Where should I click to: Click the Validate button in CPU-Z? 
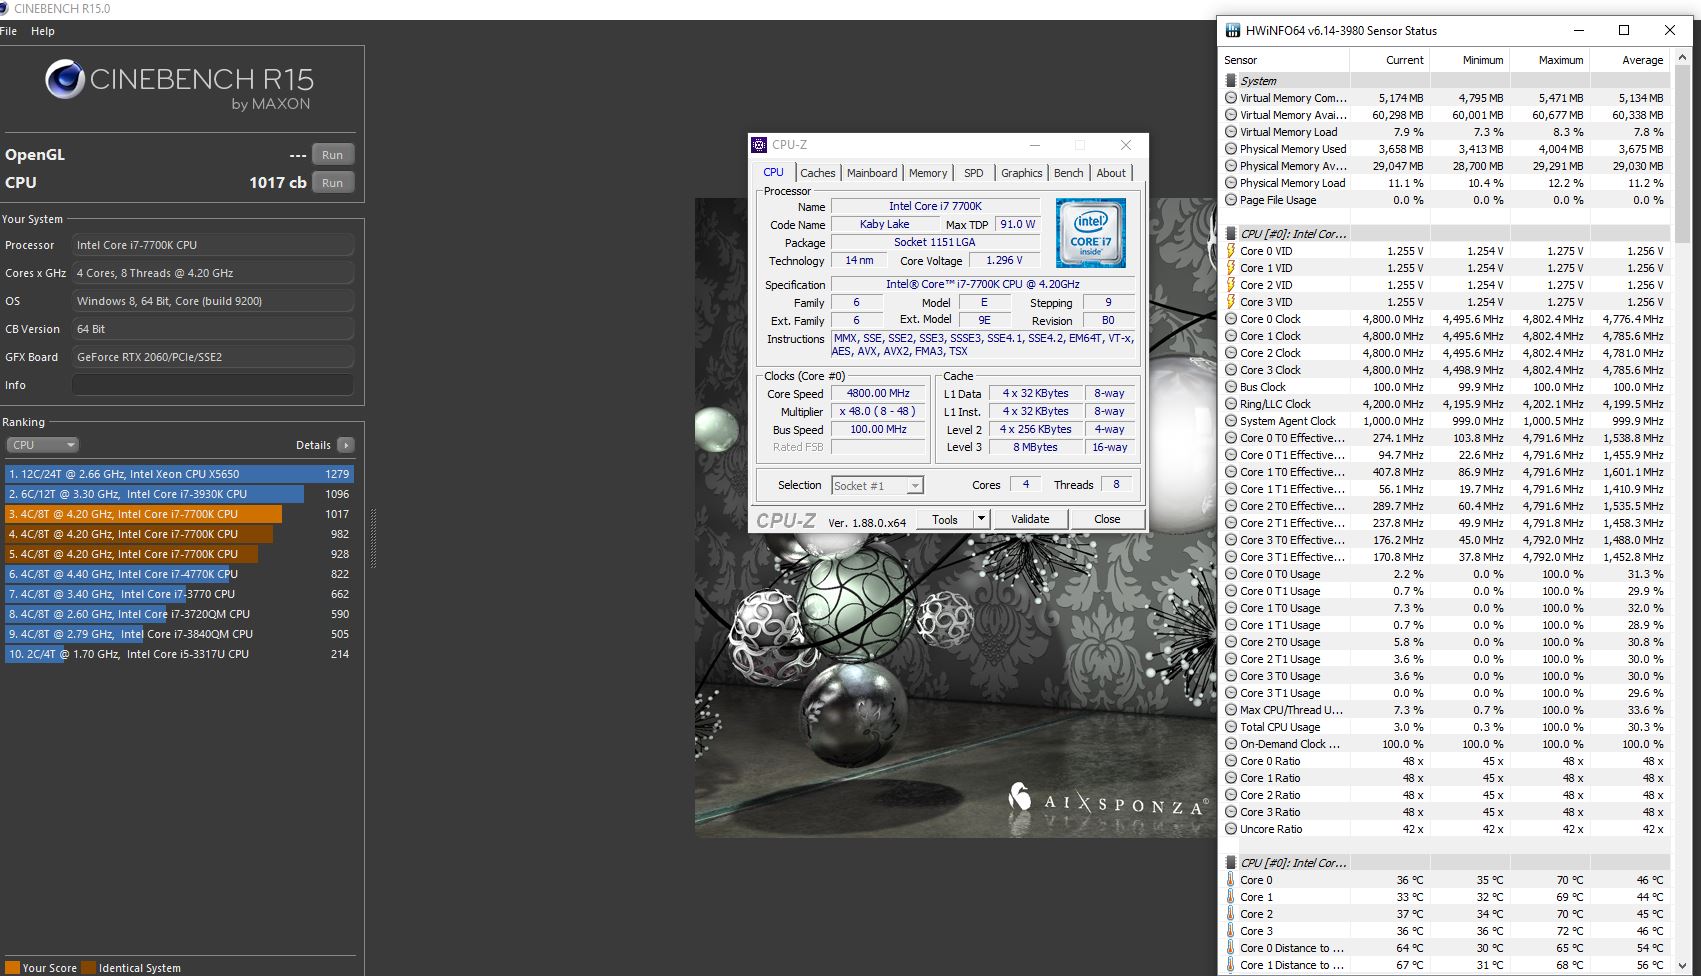click(1030, 519)
